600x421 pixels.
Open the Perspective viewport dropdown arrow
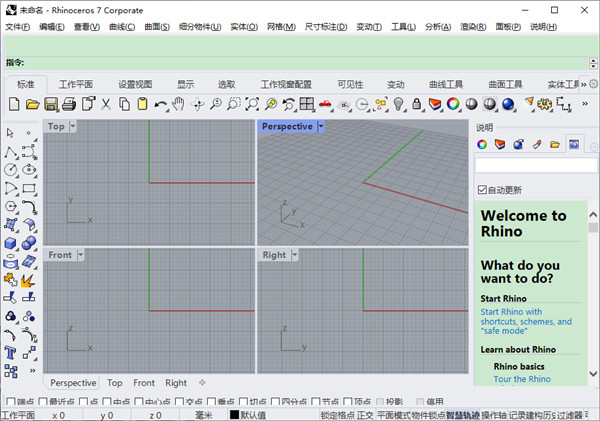[x=320, y=126]
